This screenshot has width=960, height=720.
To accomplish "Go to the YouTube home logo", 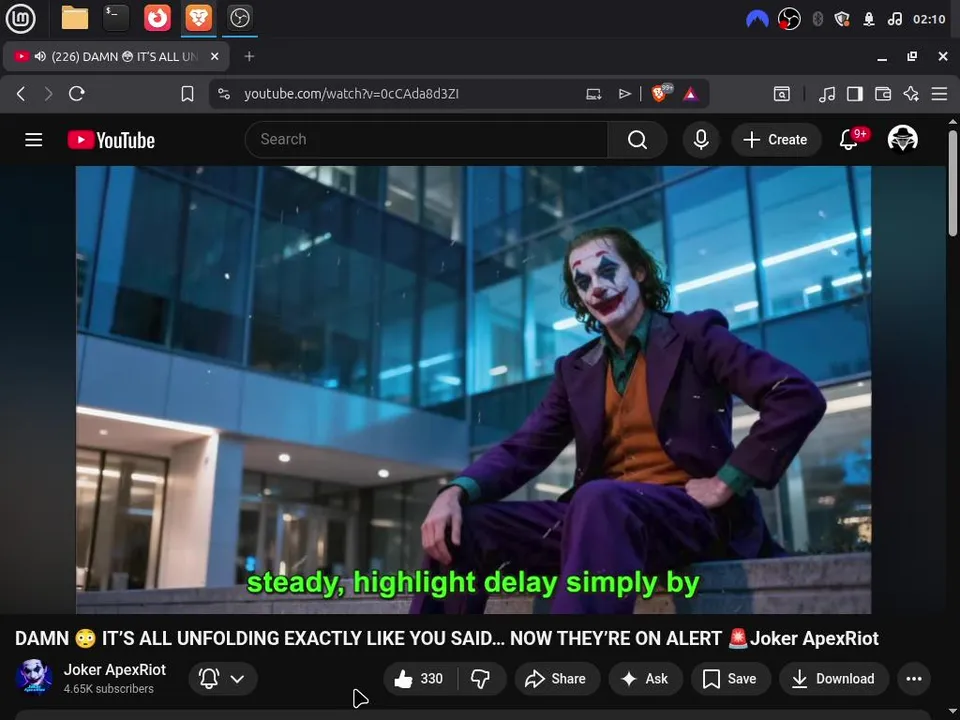I will tap(111, 140).
